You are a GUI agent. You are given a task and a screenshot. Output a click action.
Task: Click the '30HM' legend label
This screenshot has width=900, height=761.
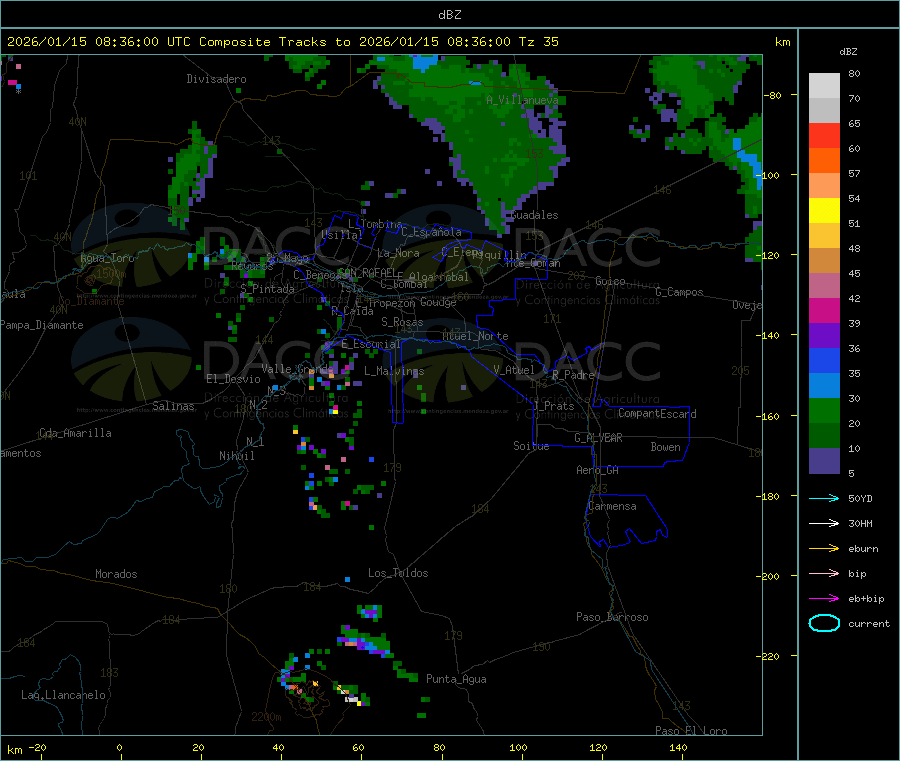pos(860,523)
